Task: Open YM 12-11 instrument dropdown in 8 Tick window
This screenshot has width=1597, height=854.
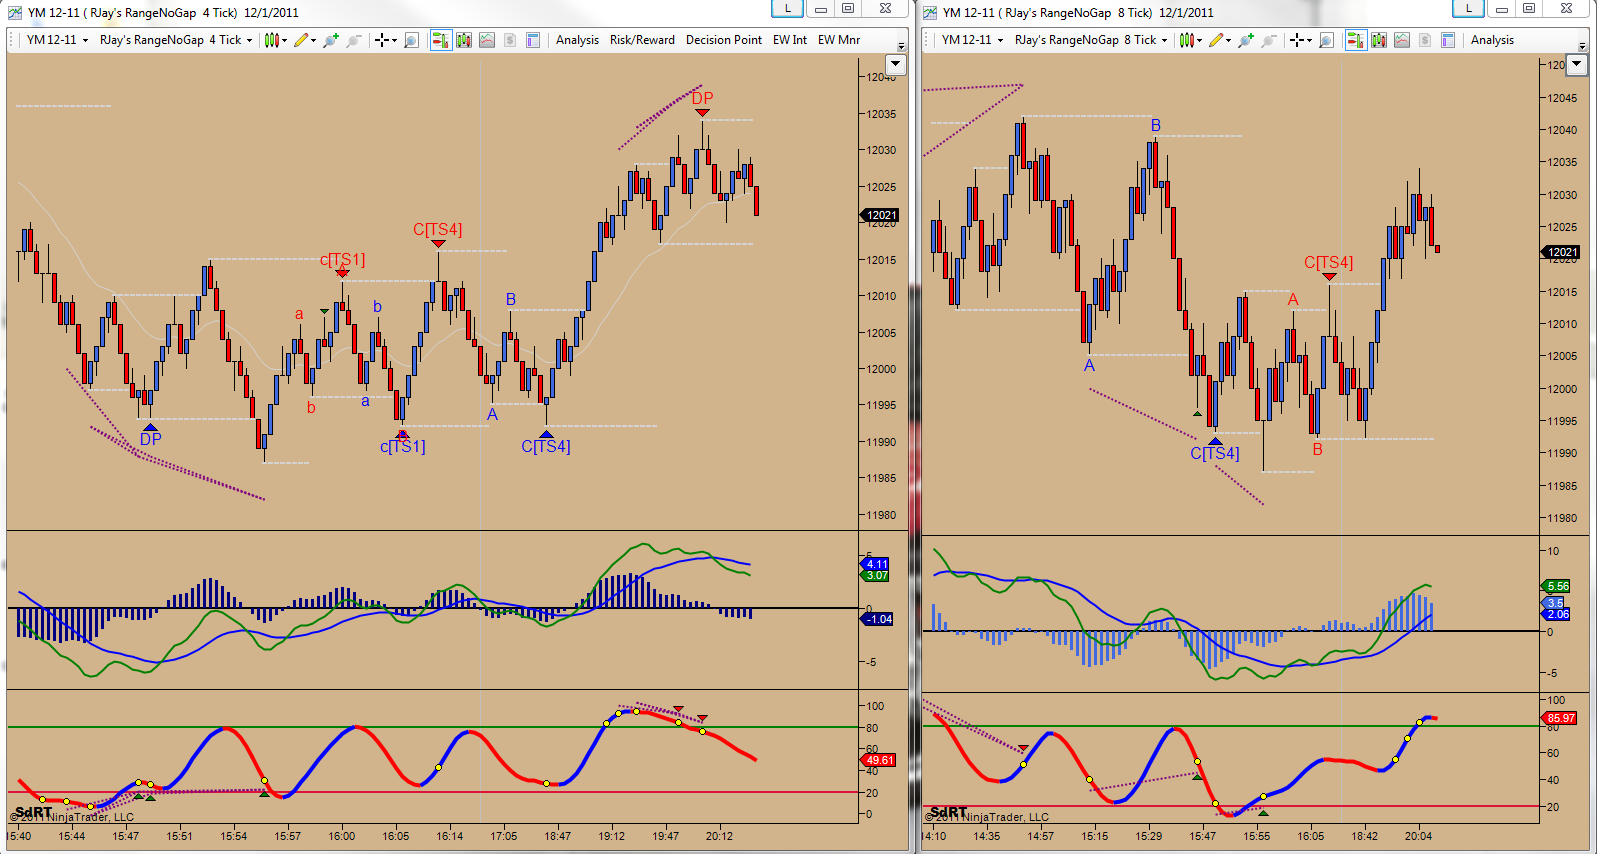Action: (x=972, y=40)
